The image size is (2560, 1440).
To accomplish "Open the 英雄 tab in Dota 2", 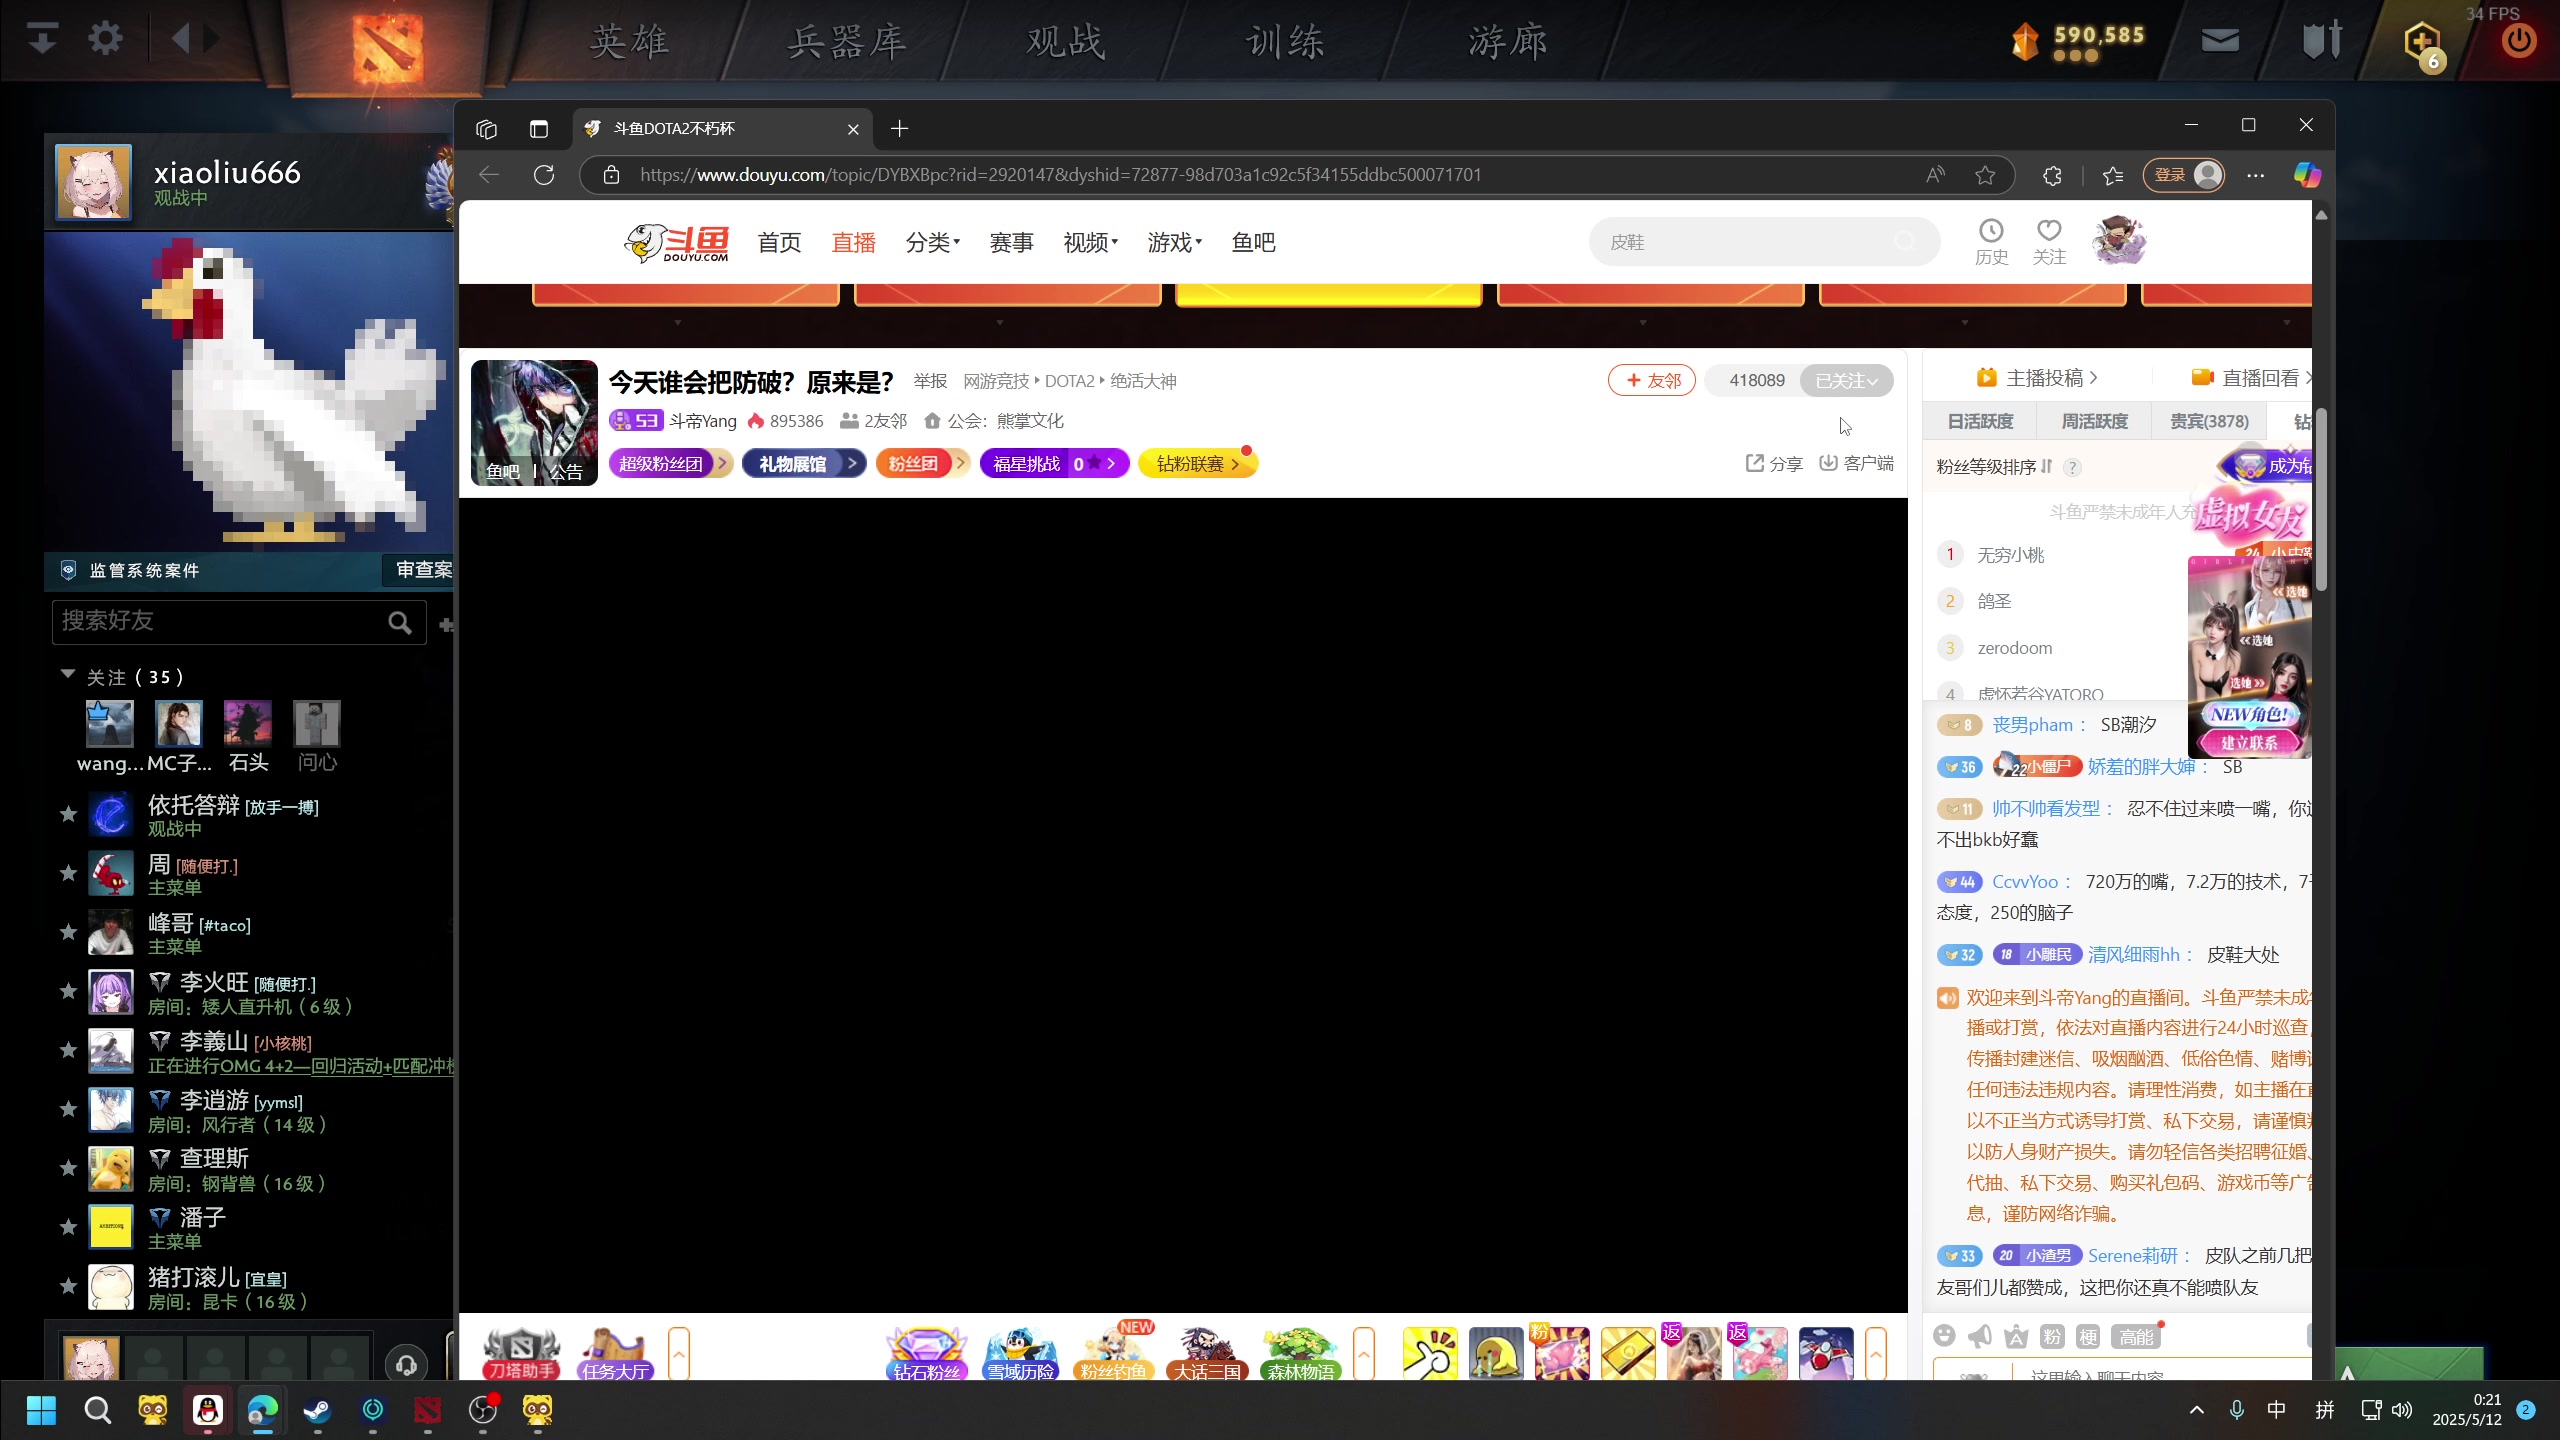I will click(629, 42).
